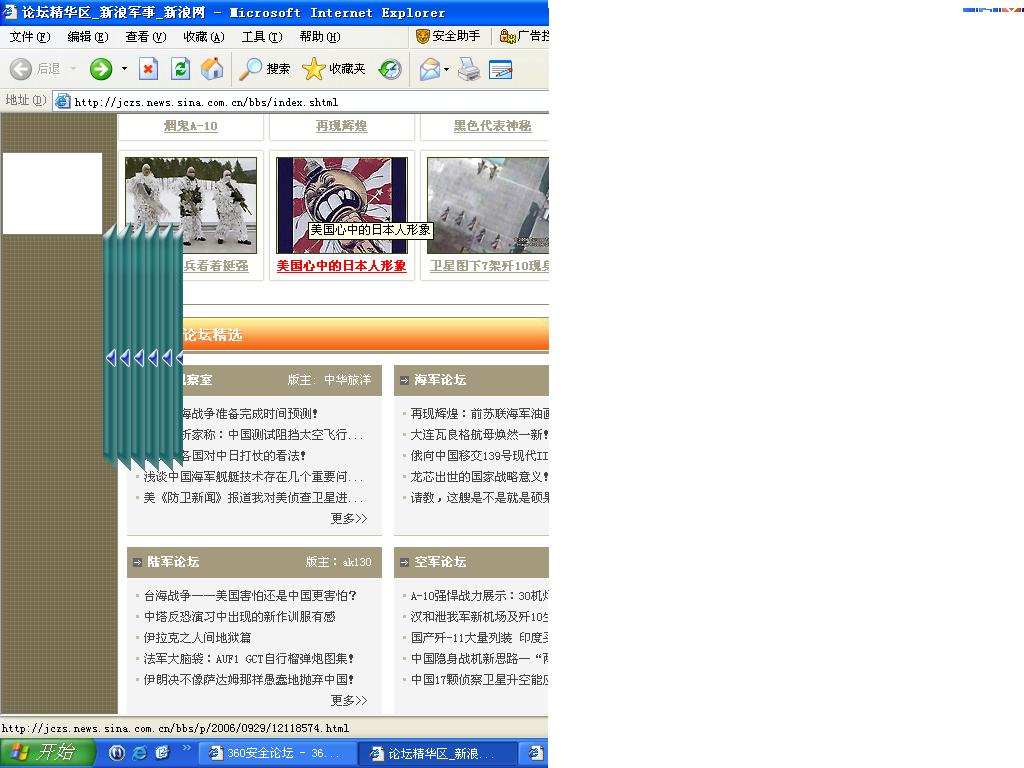Open the History clock icon

[x=390, y=69]
